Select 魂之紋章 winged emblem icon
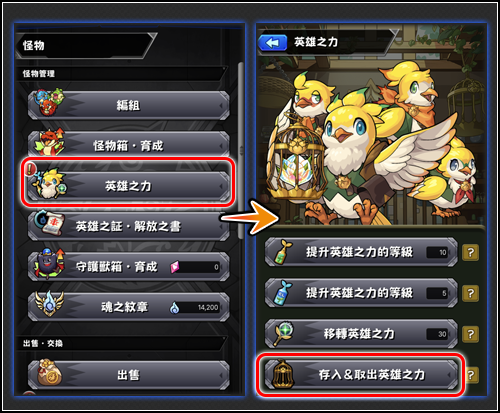The height and width of the screenshot is (413, 500). click(49, 303)
